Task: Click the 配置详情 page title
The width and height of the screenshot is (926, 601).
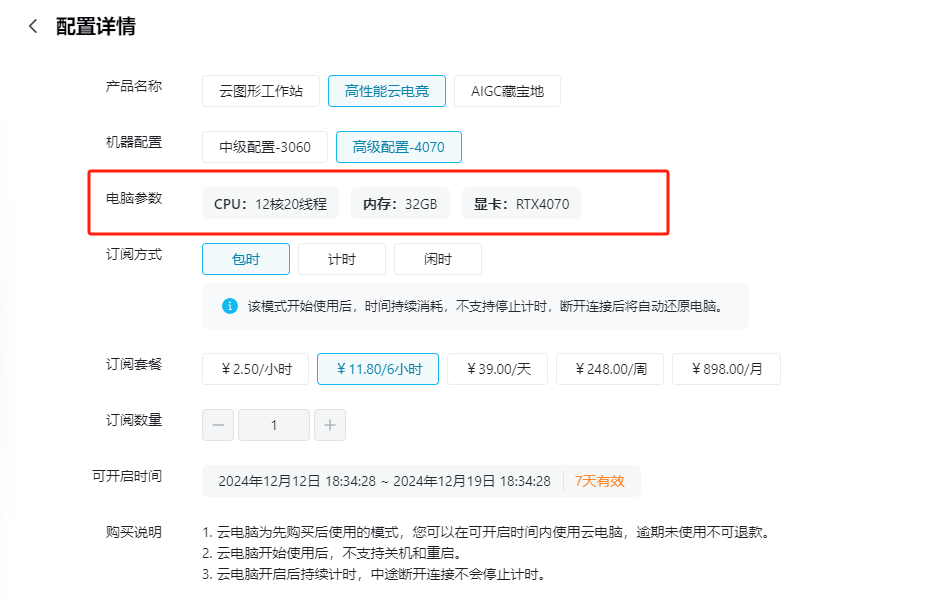Action: point(96,26)
